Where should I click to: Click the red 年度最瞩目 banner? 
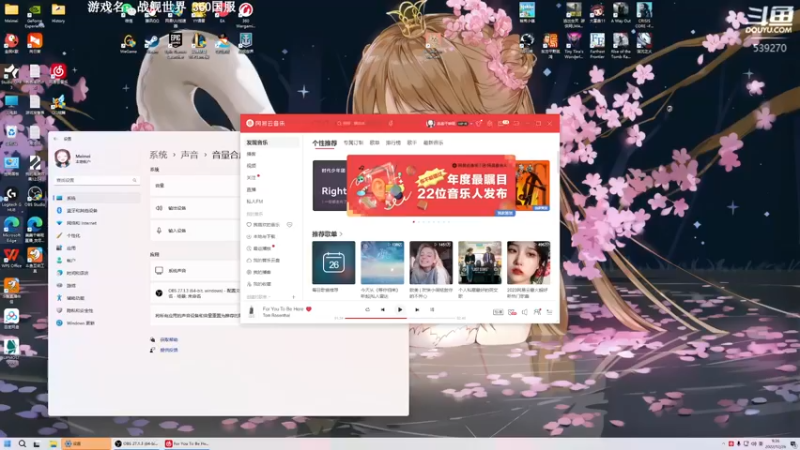coord(431,186)
